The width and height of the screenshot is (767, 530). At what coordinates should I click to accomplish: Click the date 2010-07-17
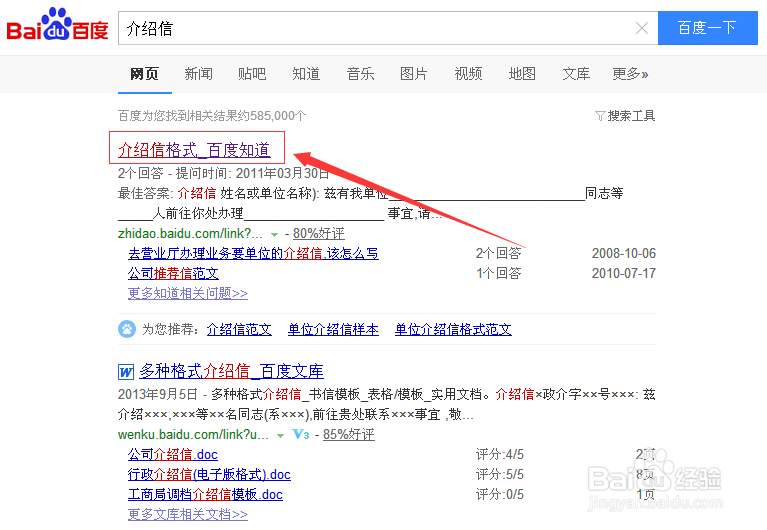[624, 273]
